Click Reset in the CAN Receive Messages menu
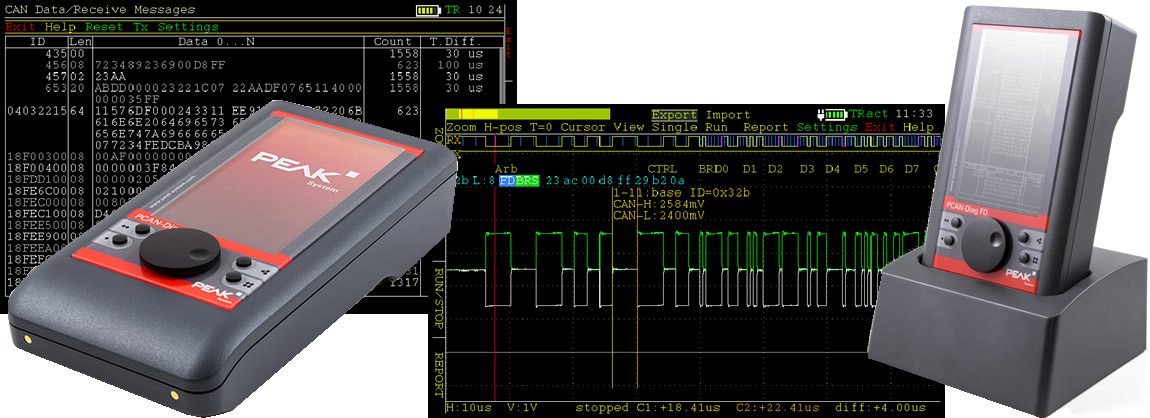Image resolution: width=1150 pixels, height=418 pixels. click(x=104, y=26)
